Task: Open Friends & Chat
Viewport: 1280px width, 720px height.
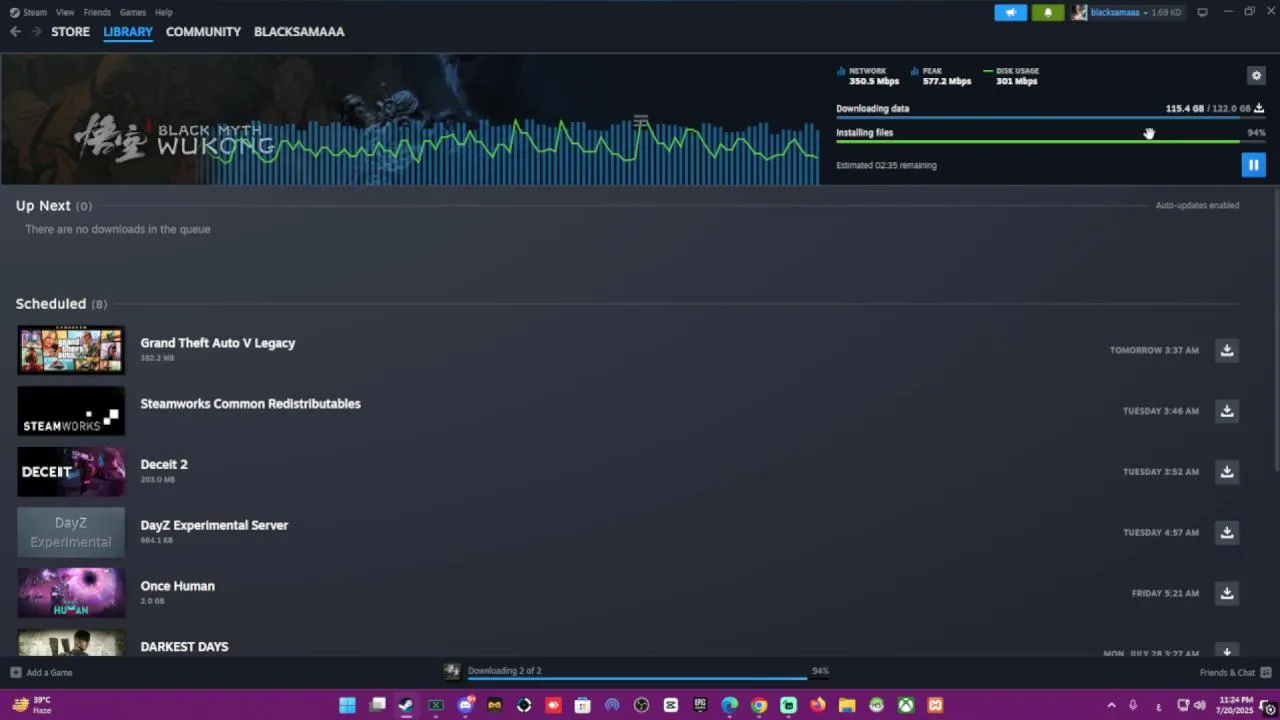Action: point(1235,673)
